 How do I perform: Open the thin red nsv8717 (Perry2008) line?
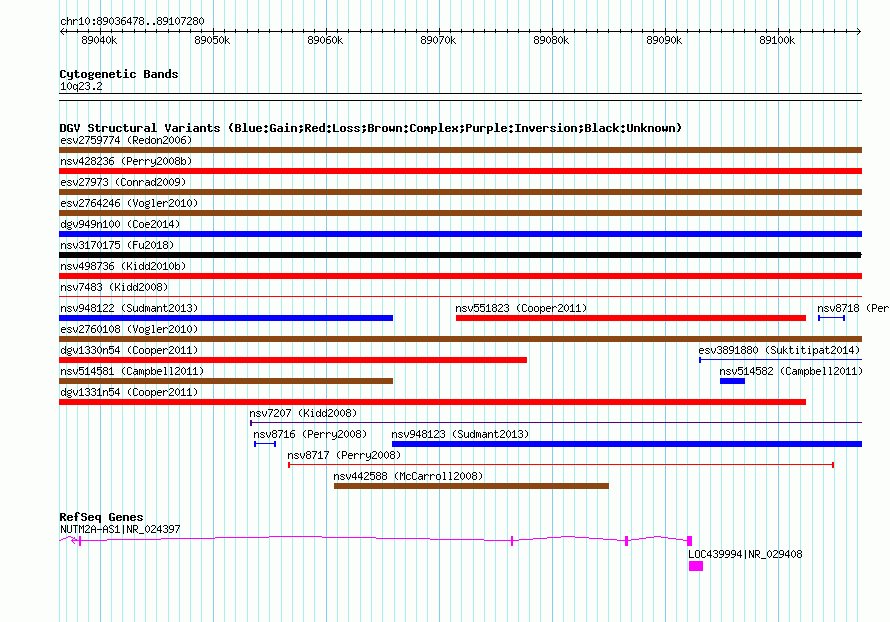coord(561,465)
